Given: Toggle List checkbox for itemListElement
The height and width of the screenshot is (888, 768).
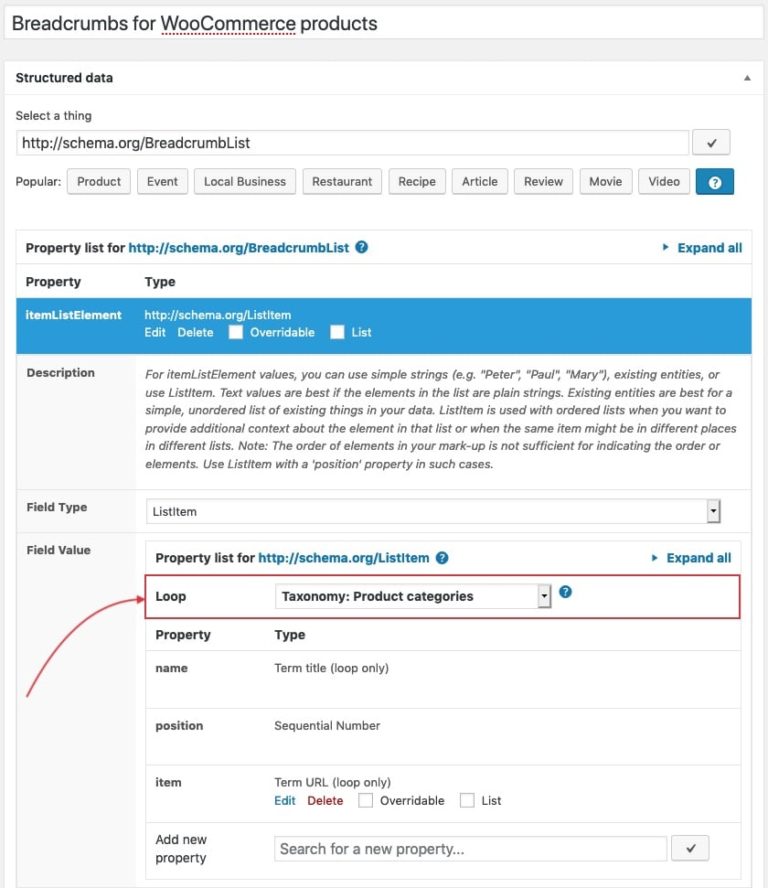Looking at the screenshot, I should (x=337, y=332).
